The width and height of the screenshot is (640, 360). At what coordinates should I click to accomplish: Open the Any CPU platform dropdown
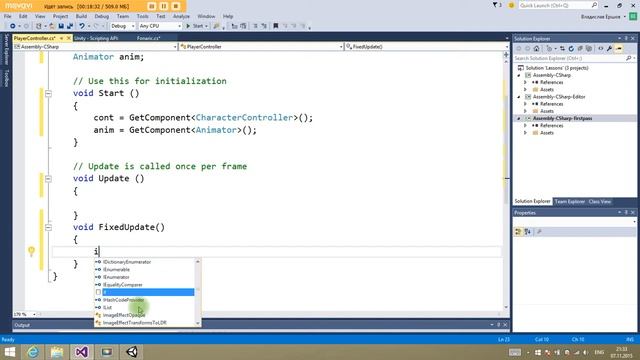160,26
